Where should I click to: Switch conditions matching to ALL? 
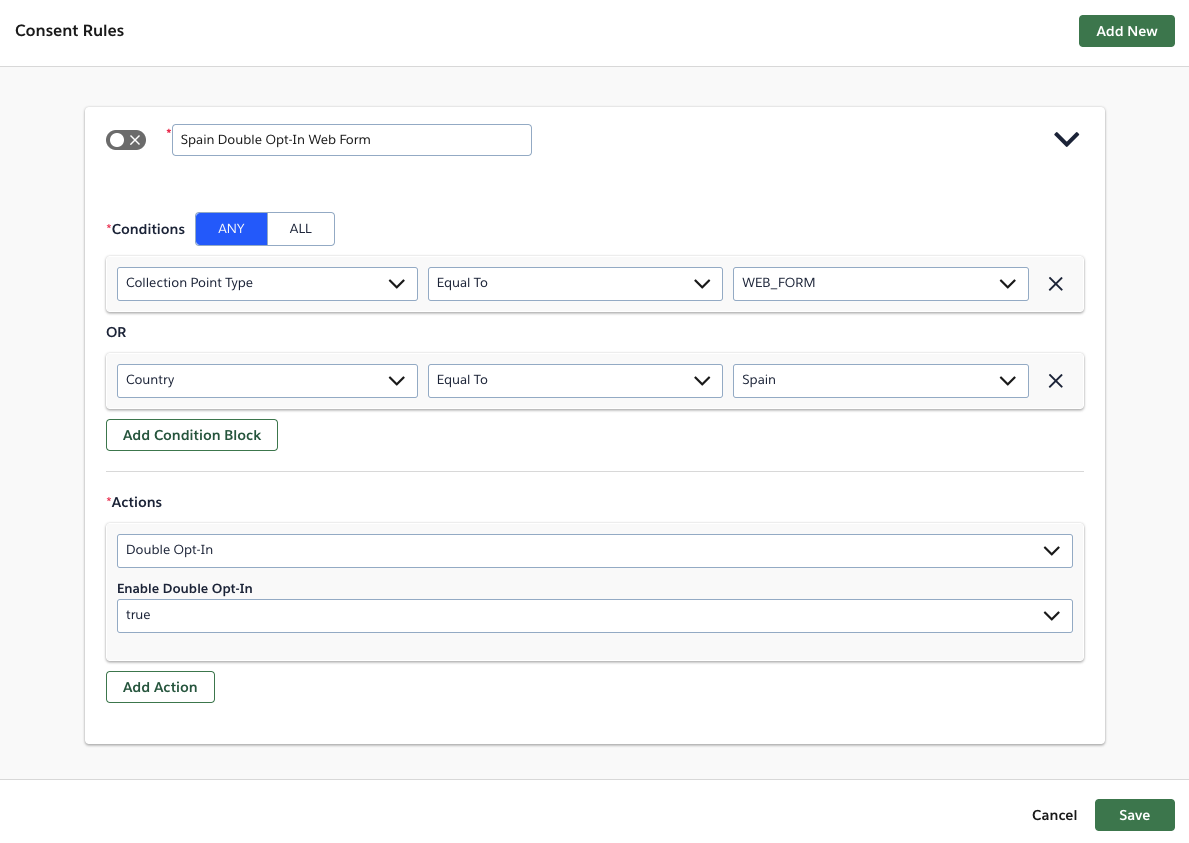coord(301,229)
